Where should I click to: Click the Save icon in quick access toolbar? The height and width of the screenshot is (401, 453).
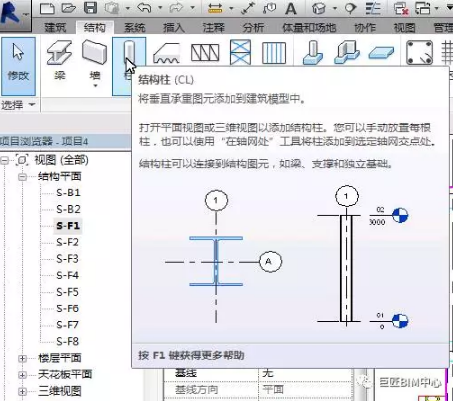(90, 8)
